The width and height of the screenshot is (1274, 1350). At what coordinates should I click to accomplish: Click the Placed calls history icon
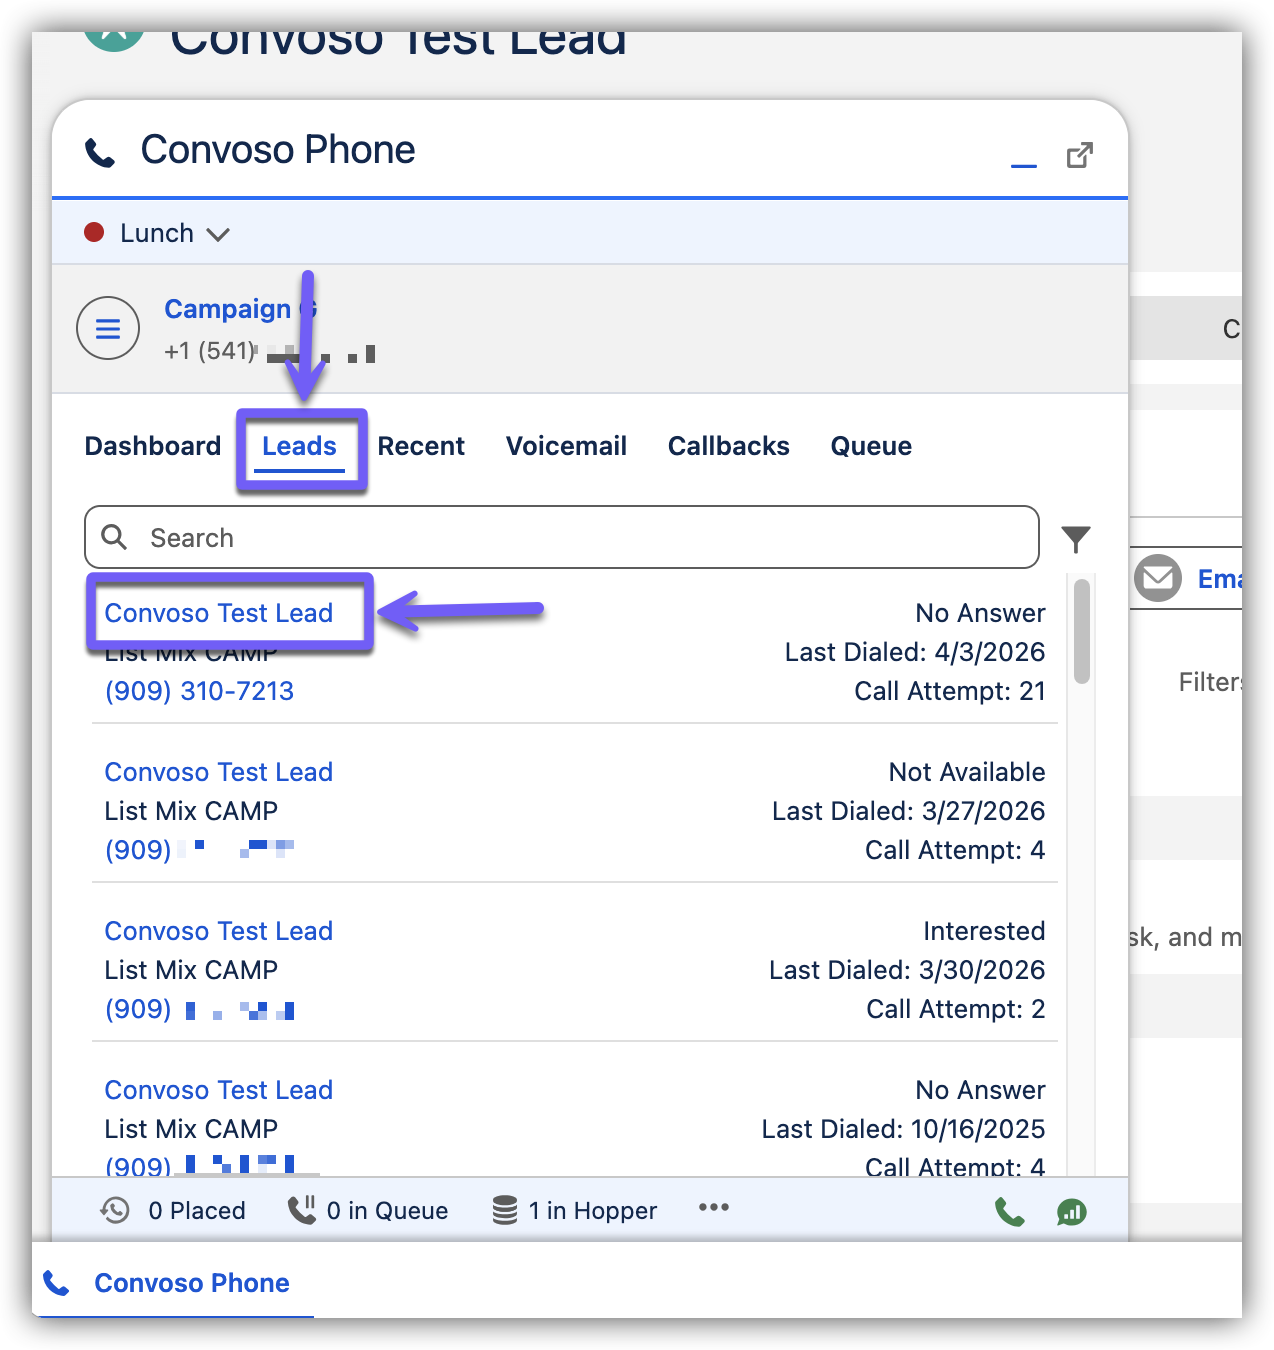[x=116, y=1211]
